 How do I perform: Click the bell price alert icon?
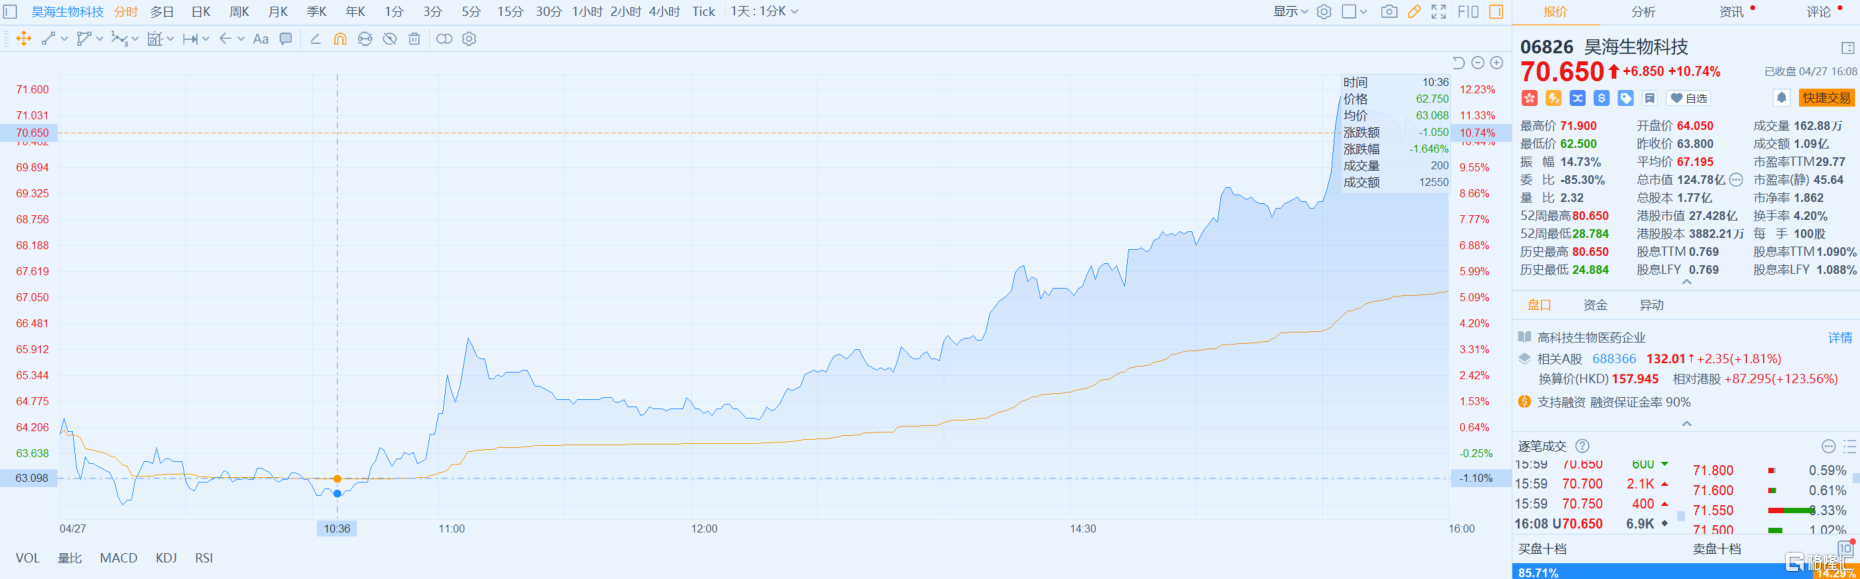pyautogui.click(x=1781, y=98)
